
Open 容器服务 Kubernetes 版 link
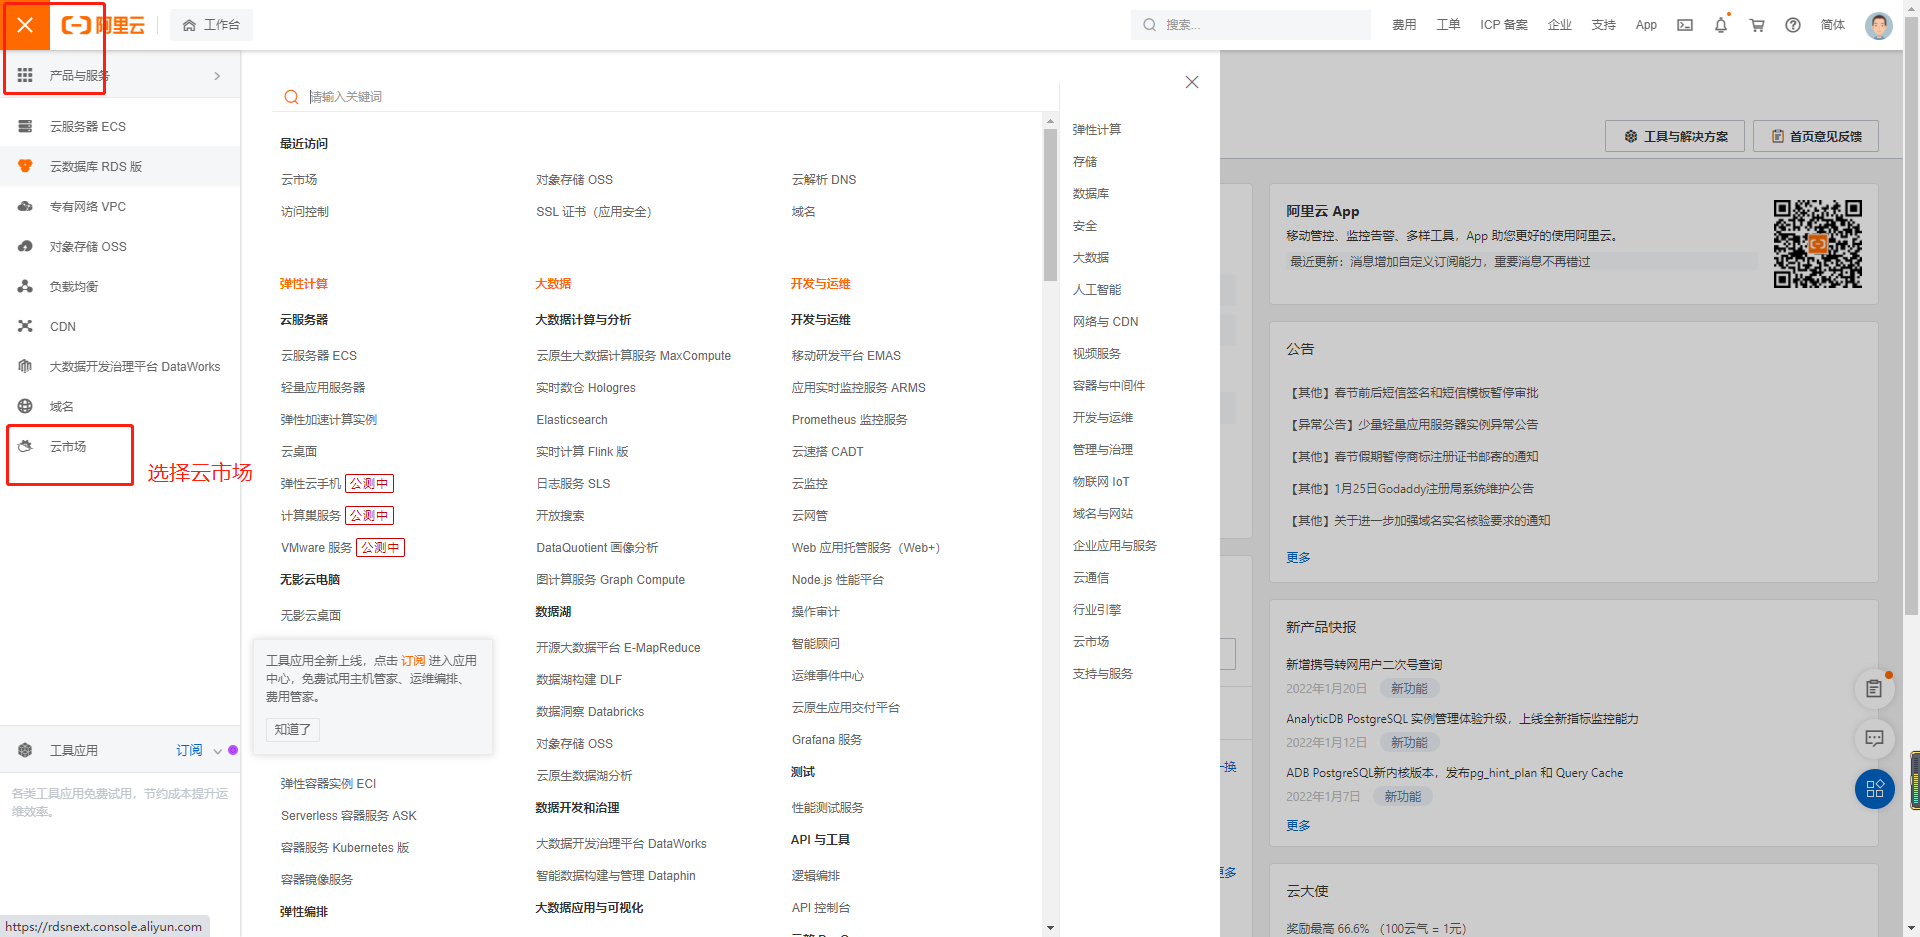coord(345,848)
